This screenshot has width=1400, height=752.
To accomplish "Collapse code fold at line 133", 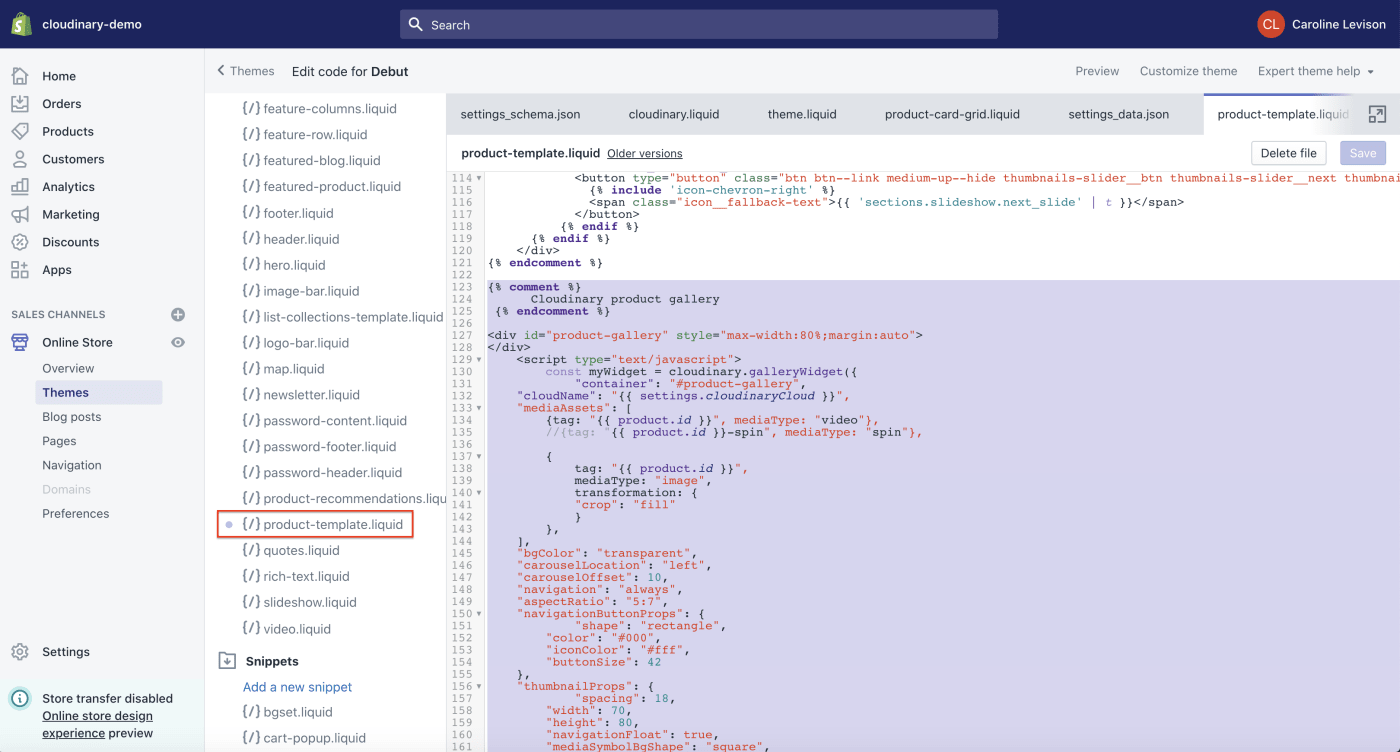I will [x=479, y=408].
